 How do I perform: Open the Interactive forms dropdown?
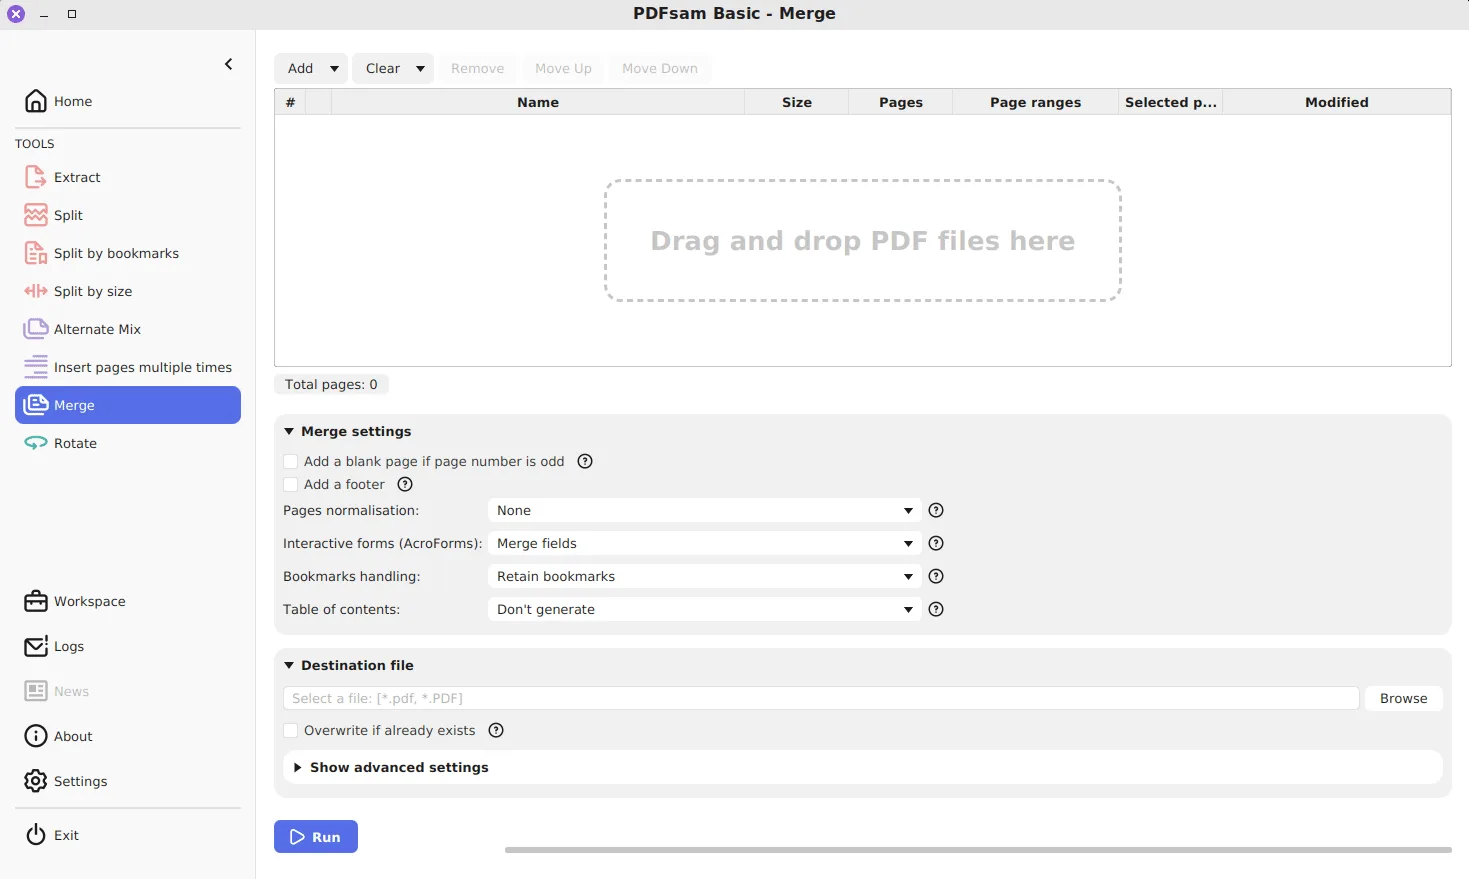[x=705, y=543]
